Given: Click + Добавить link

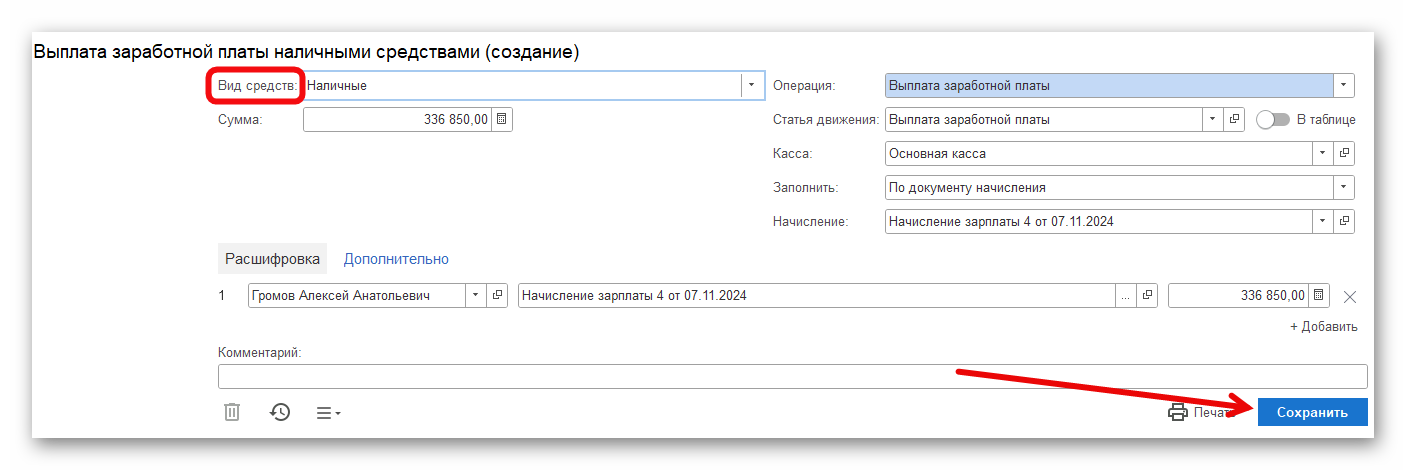Looking at the screenshot, I should [x=1324, y=327].
